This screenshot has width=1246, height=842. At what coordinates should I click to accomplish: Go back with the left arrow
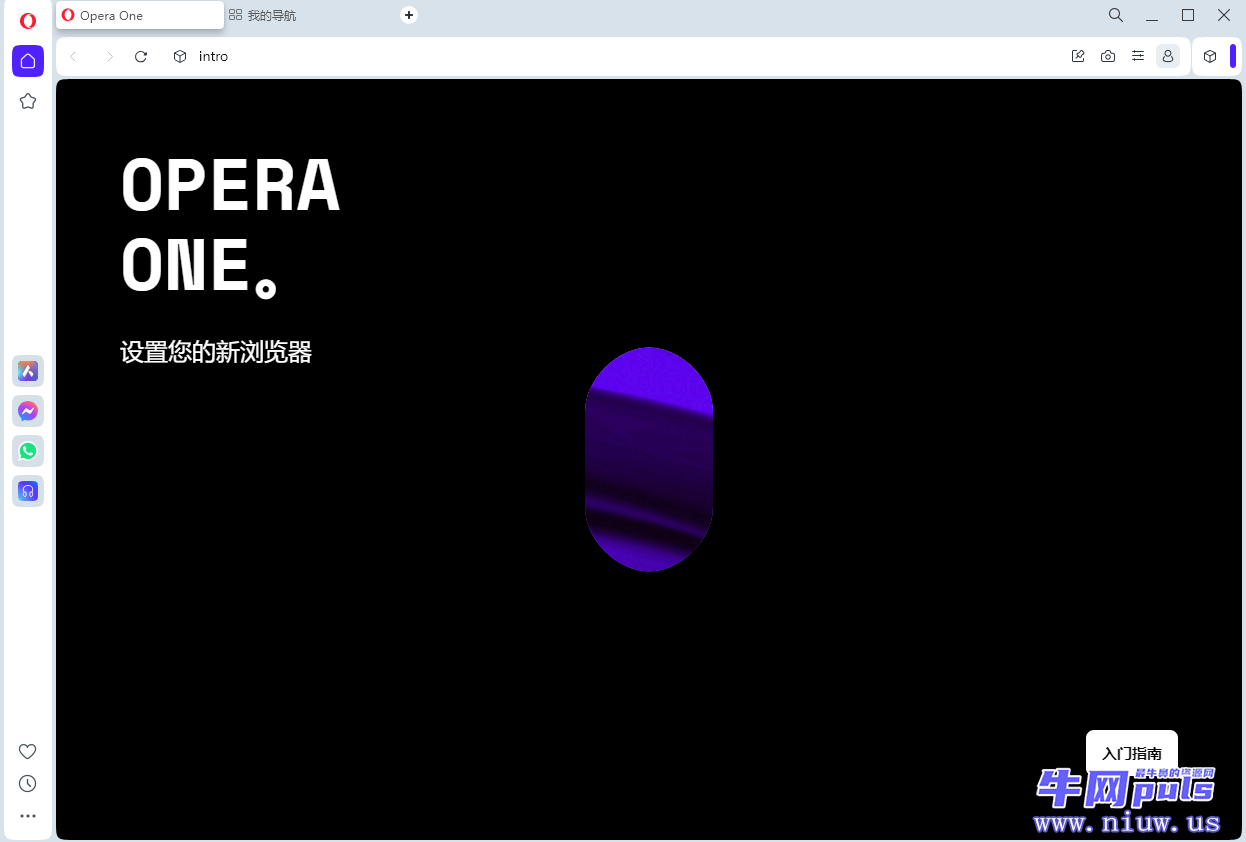tap(73, 56)
